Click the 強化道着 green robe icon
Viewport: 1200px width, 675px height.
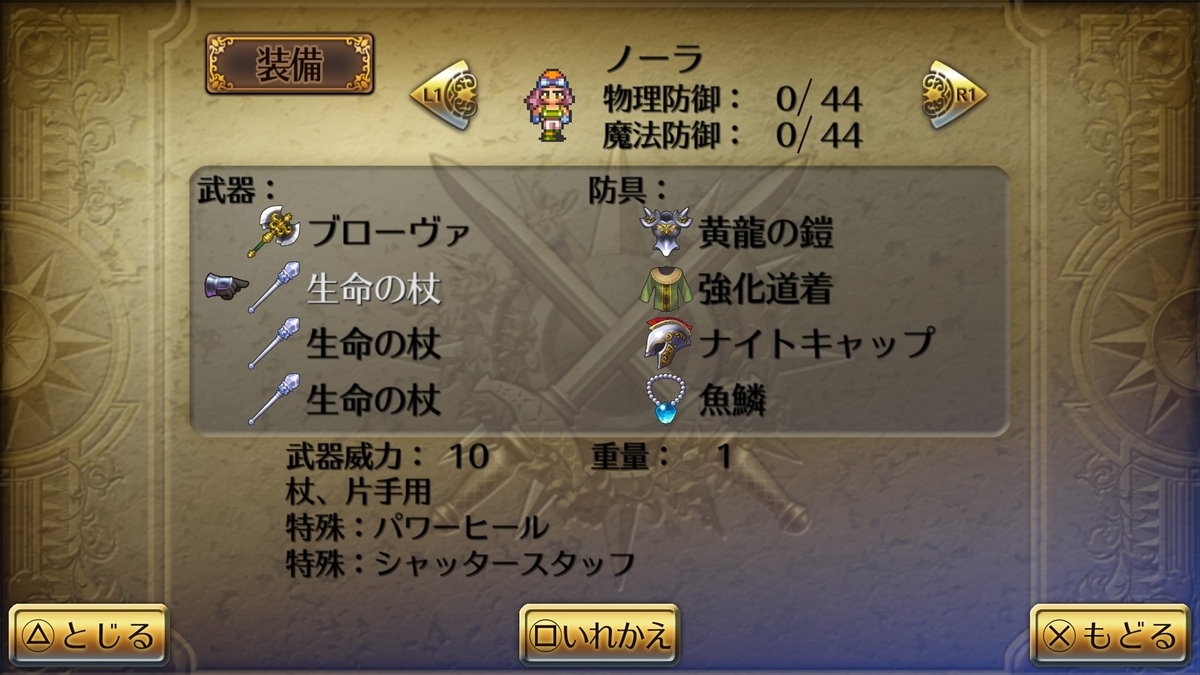pyautogui.click(x=665, y=289)
